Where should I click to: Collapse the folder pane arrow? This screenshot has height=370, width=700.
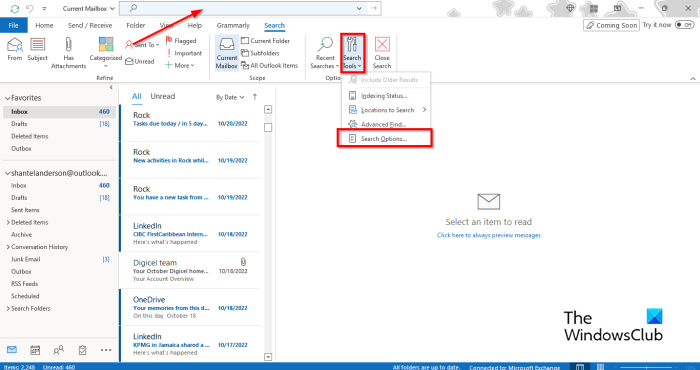pos(111,87)
